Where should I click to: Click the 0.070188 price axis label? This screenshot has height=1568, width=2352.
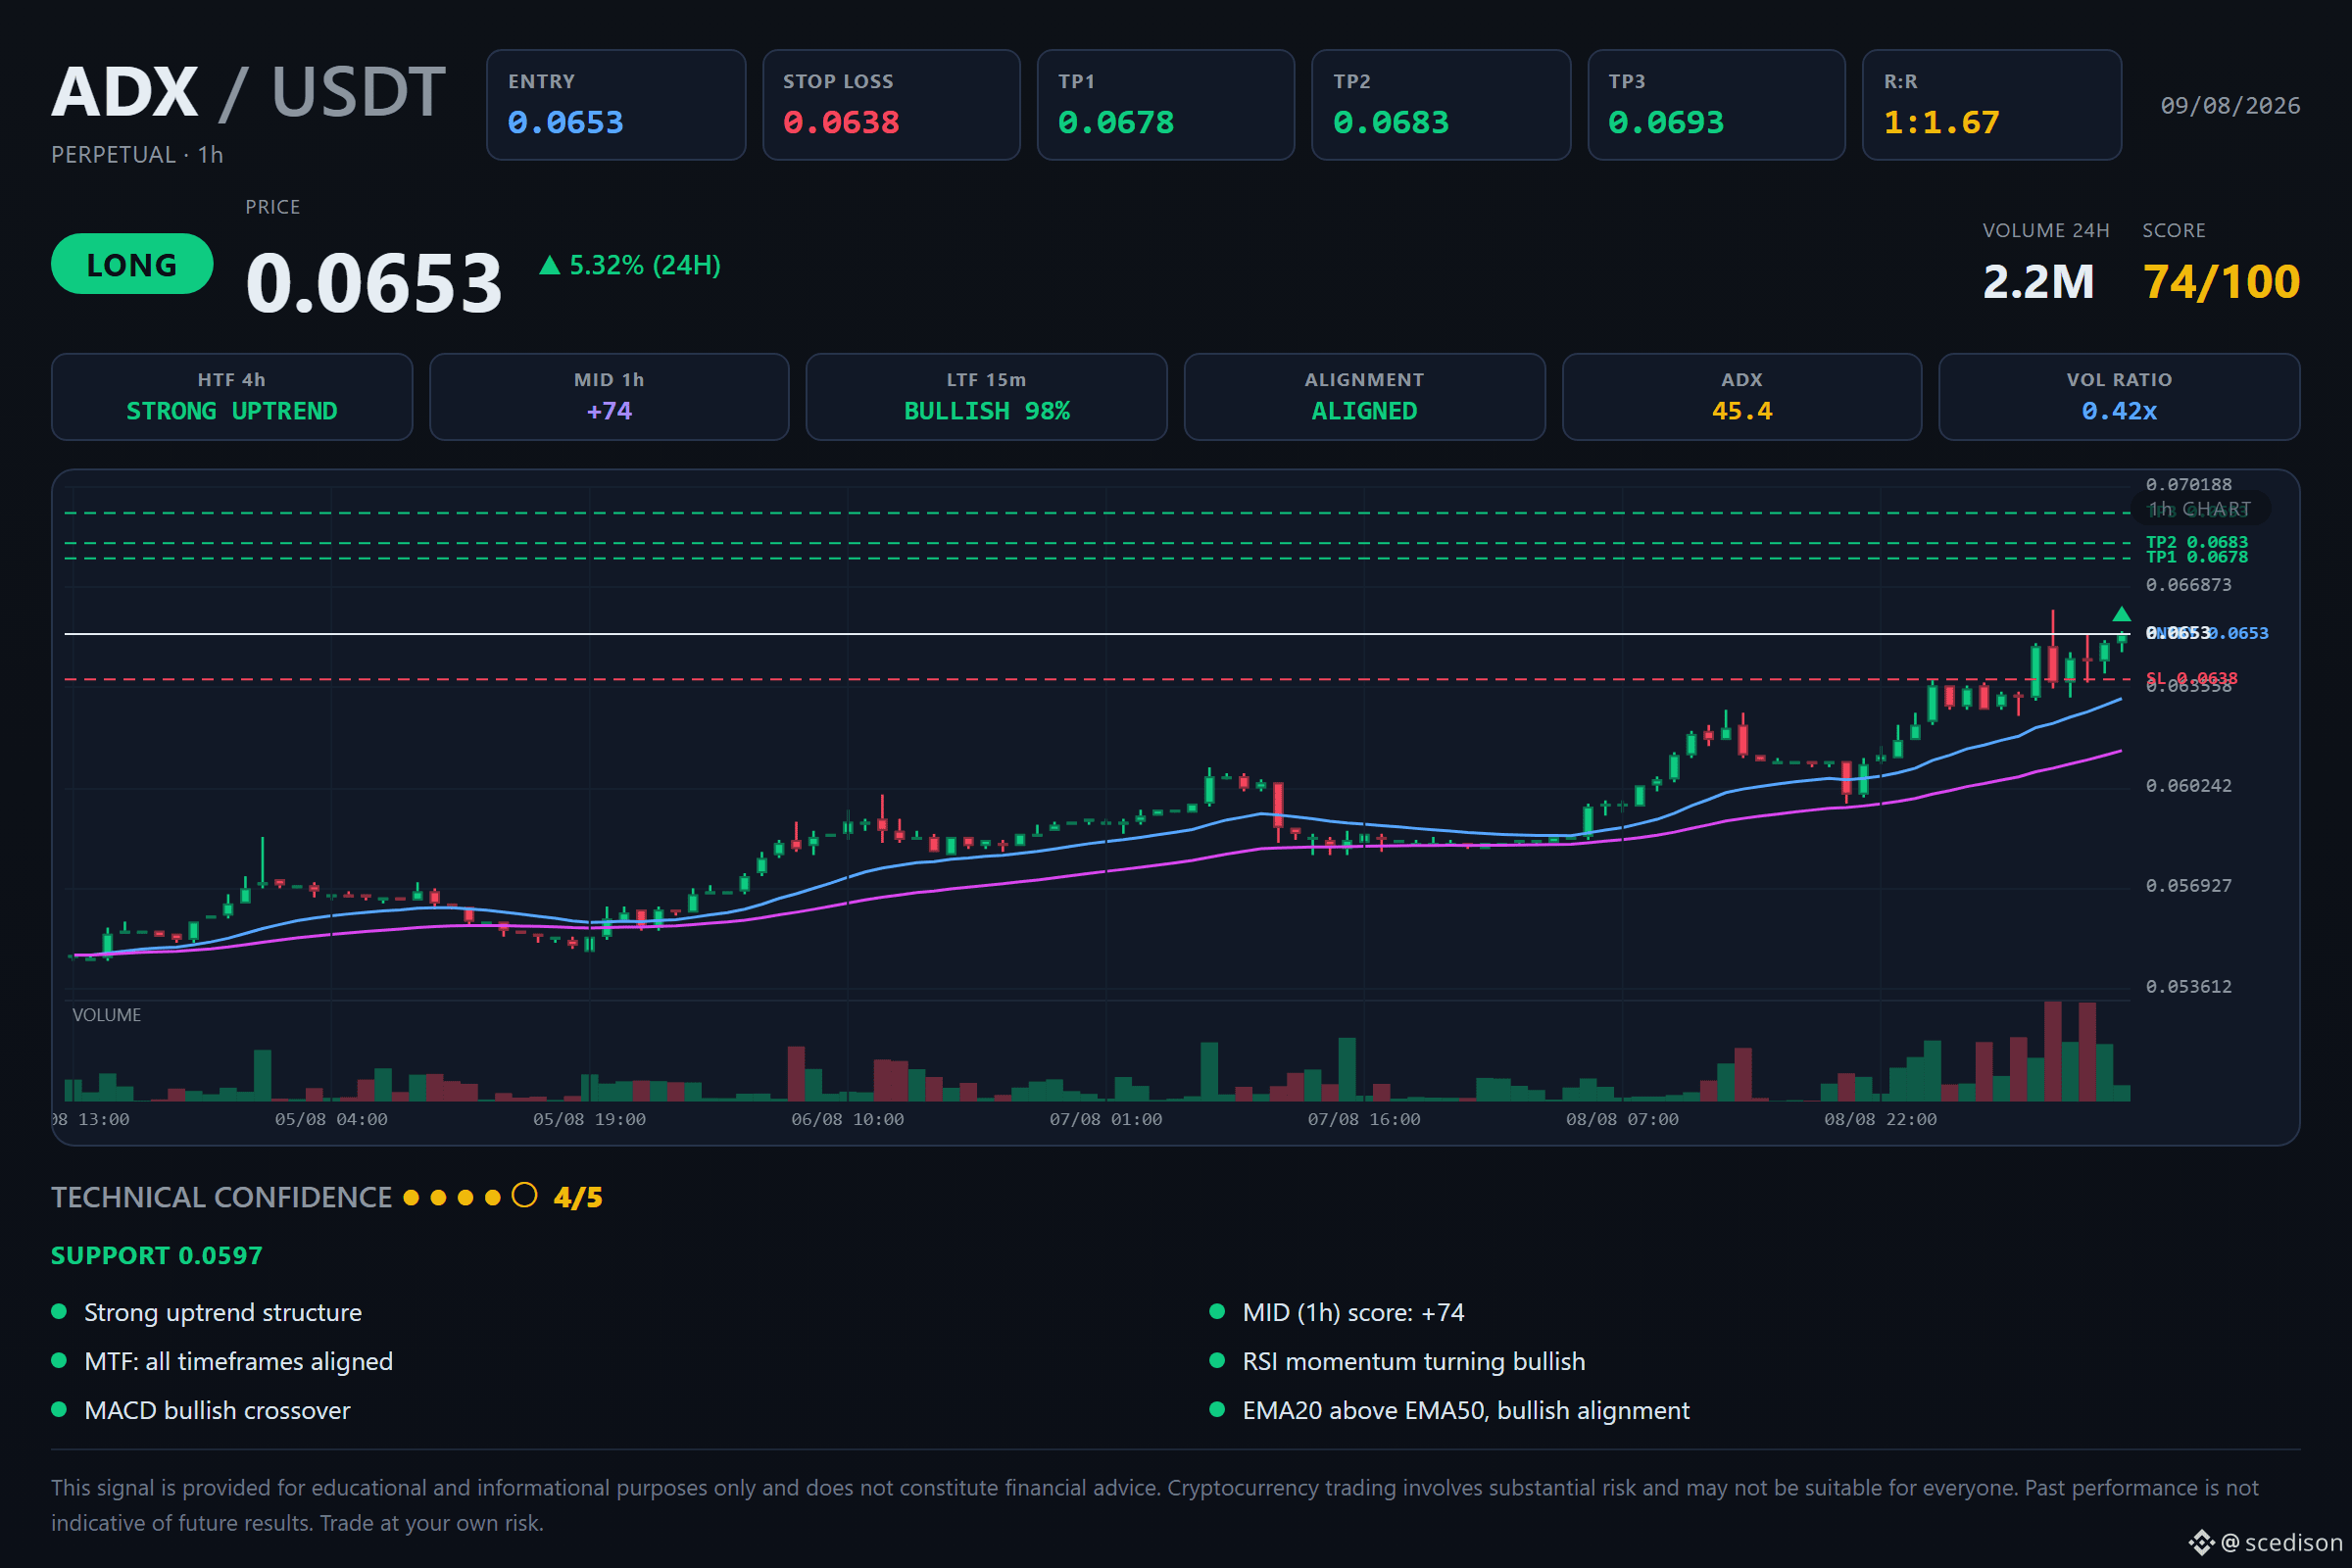click(2188, 485)
